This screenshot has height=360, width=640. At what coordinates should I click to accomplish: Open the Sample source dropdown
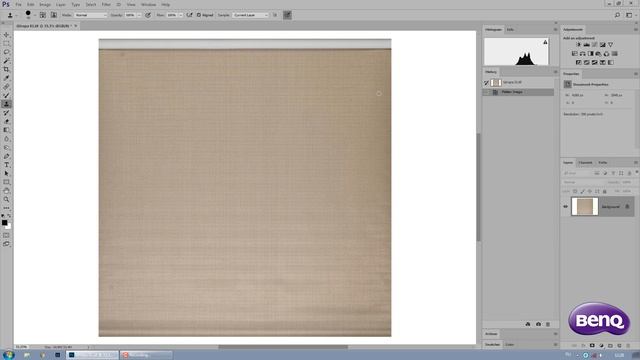pyautogui.click(x=251, y=15)
